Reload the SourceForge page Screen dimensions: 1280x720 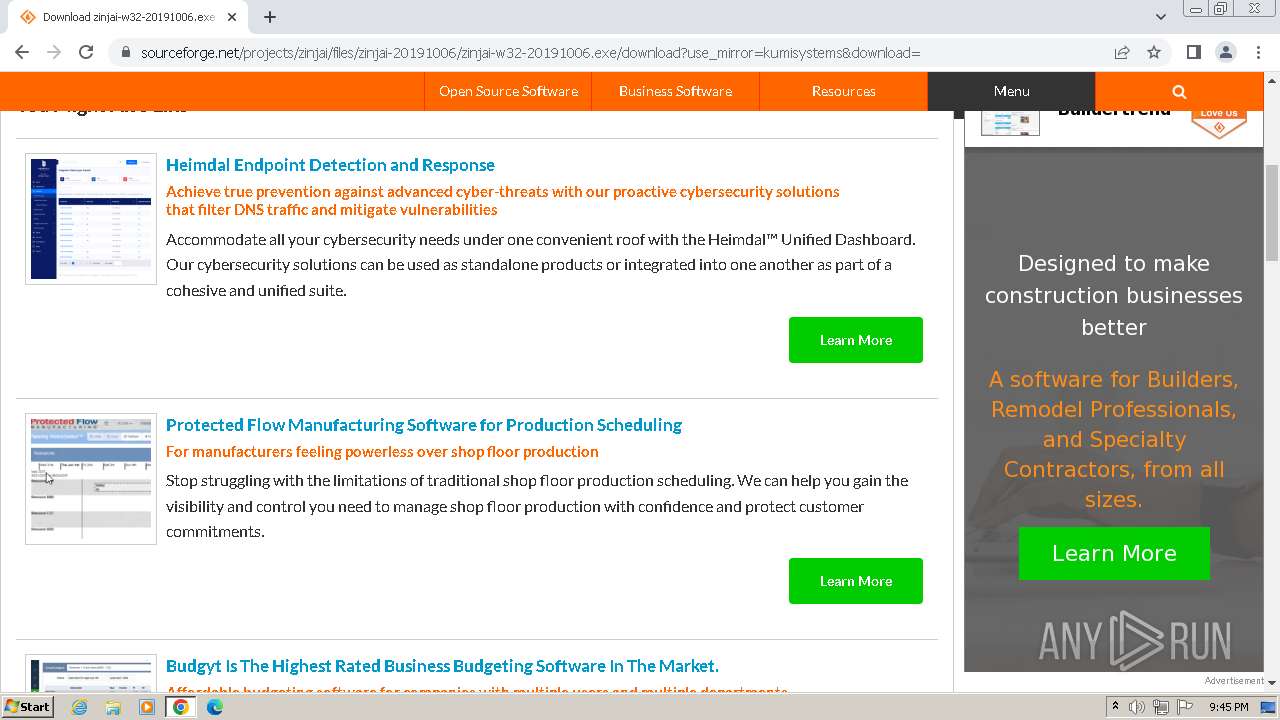pyautogui.click(x=86, y=52)
